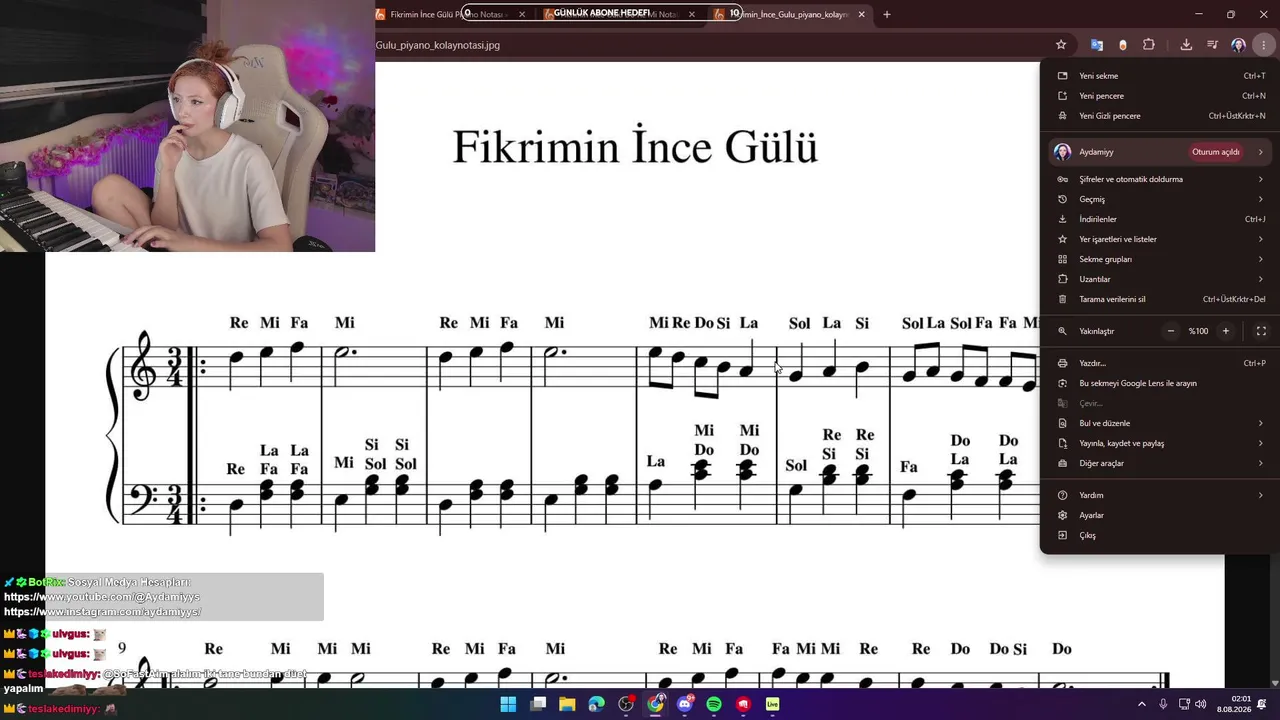Open 'Yeni Gizli pencere' incognito window
The image size is (1280, 720).
click(1161, 116)
